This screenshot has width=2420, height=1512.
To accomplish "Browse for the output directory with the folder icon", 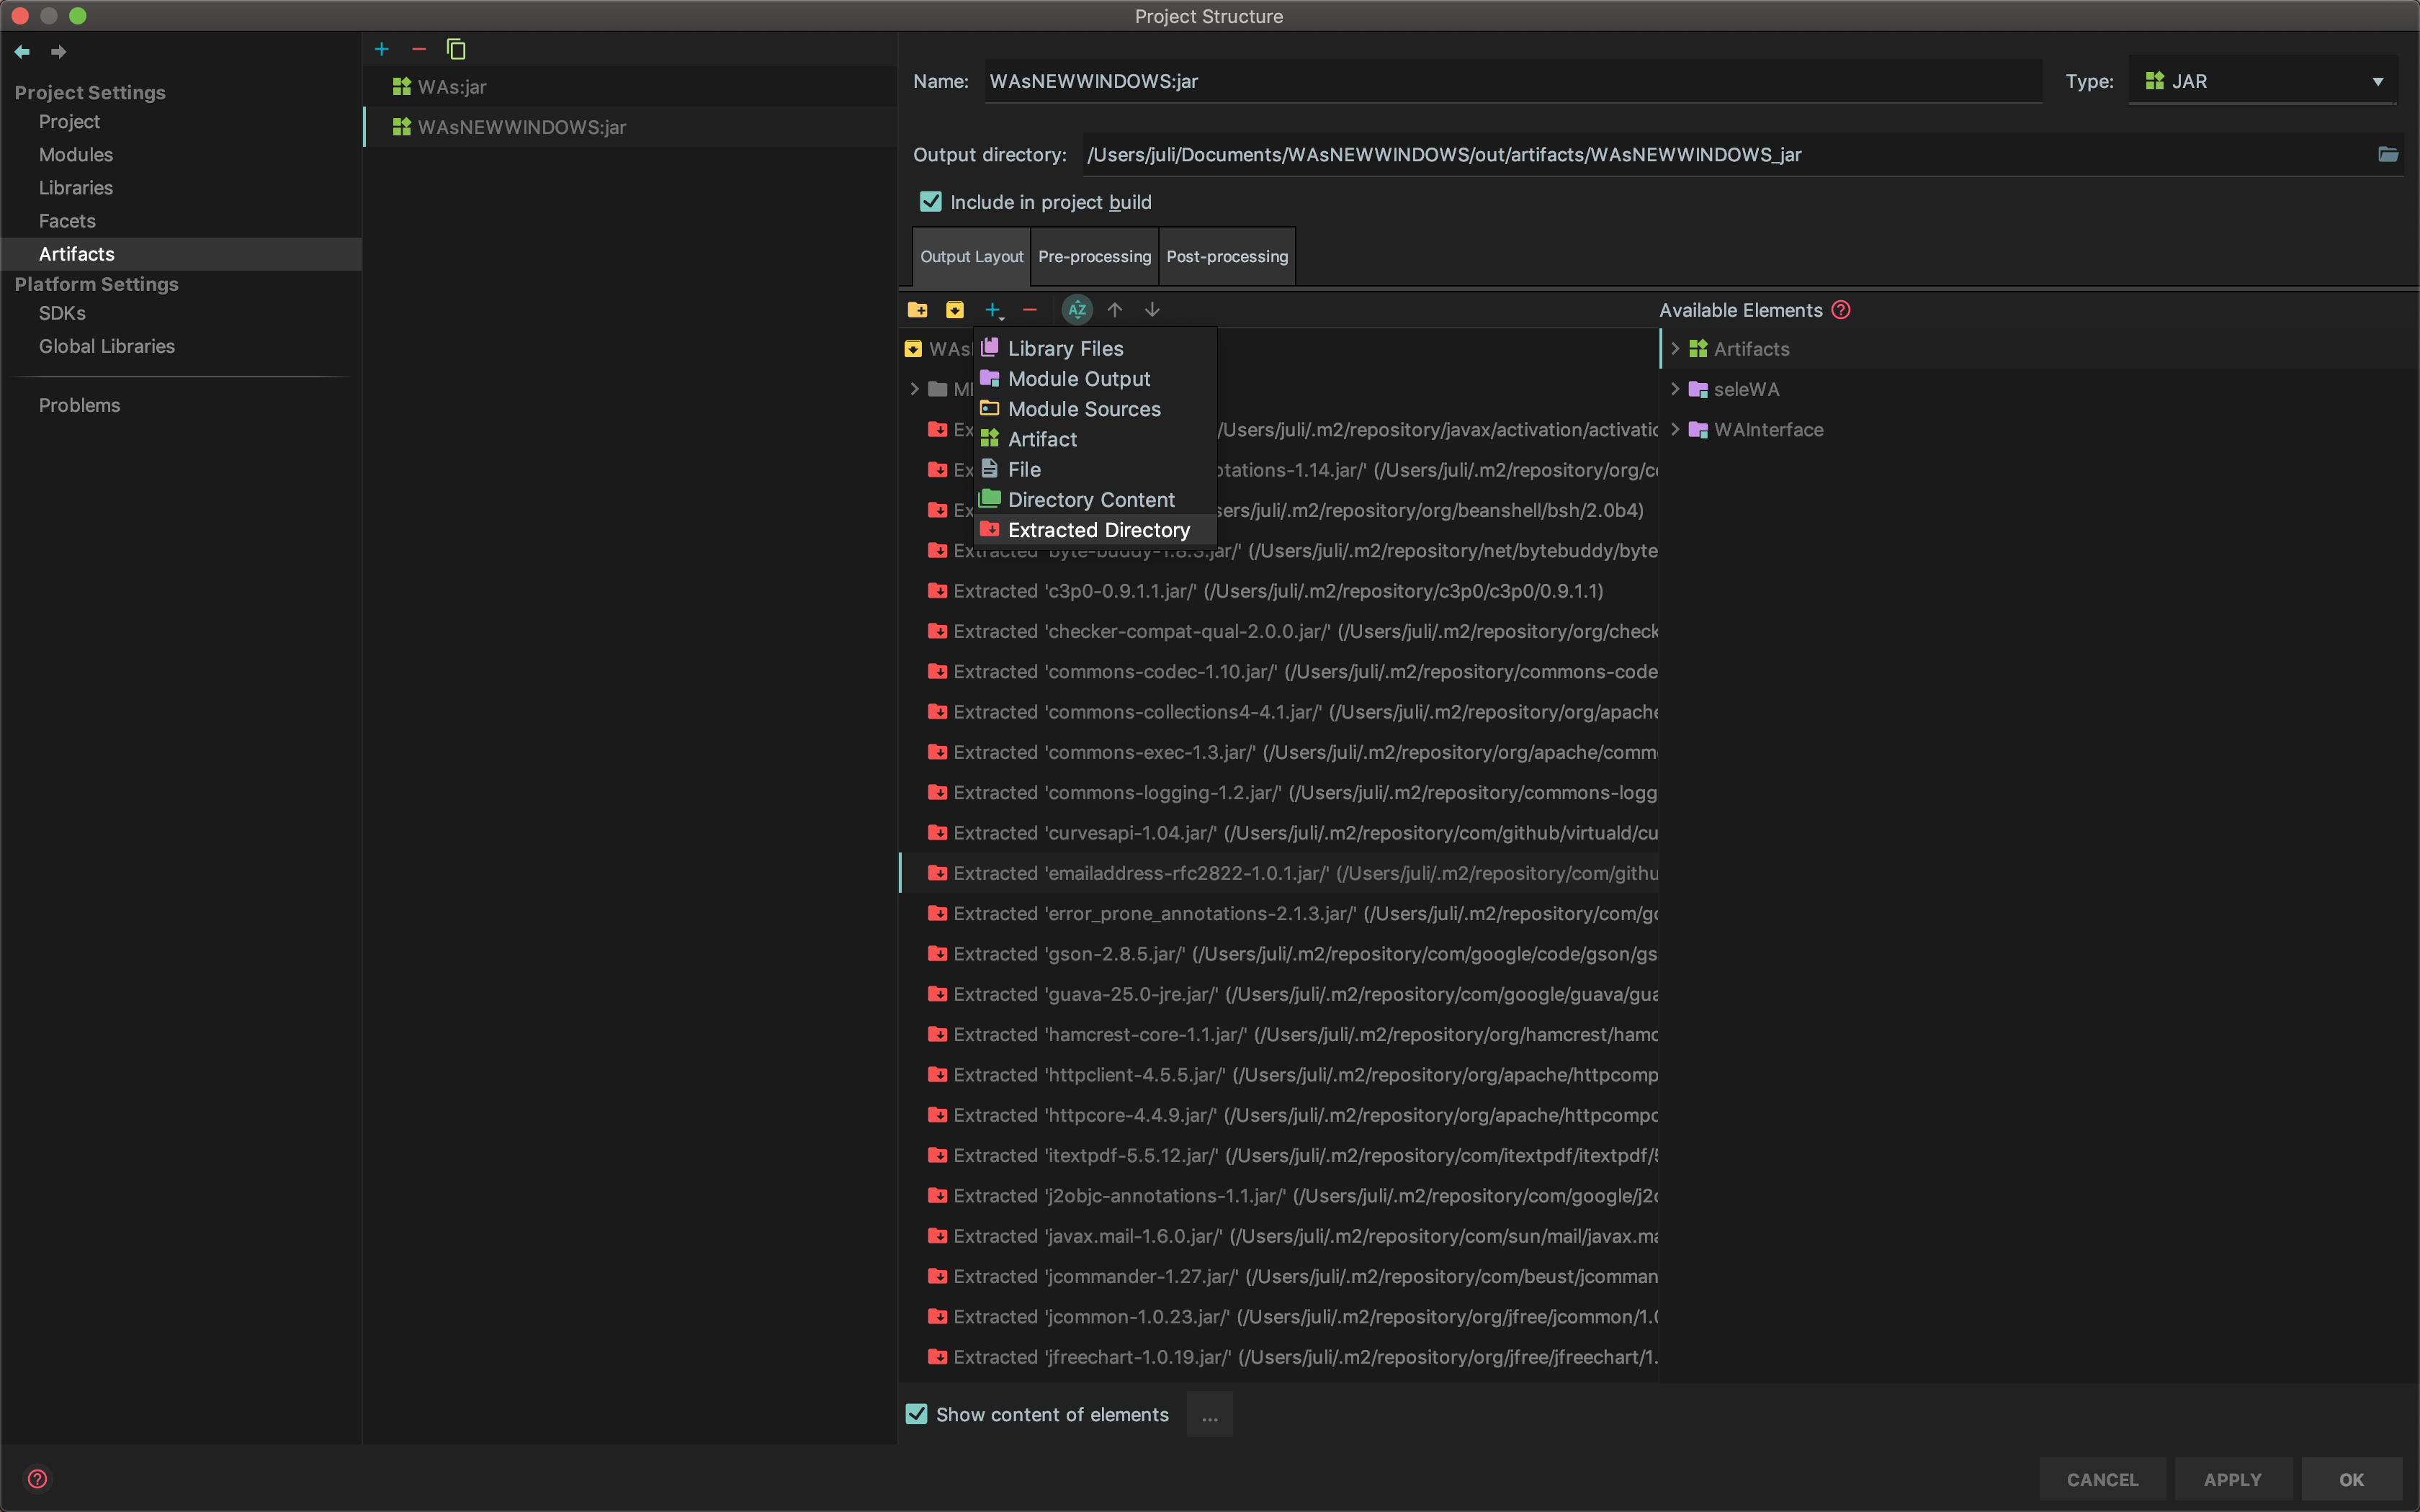I will (2388, 154).
